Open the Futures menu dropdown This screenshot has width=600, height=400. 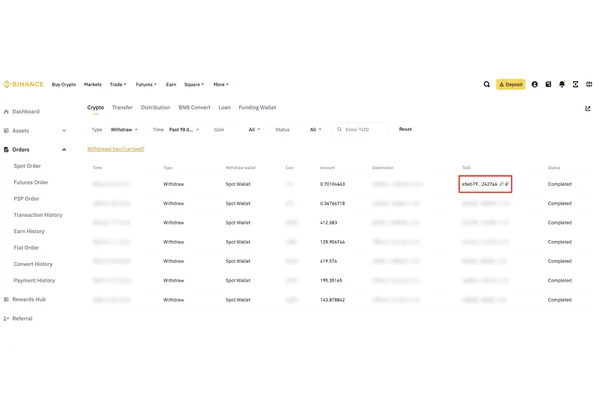point(146,85)
